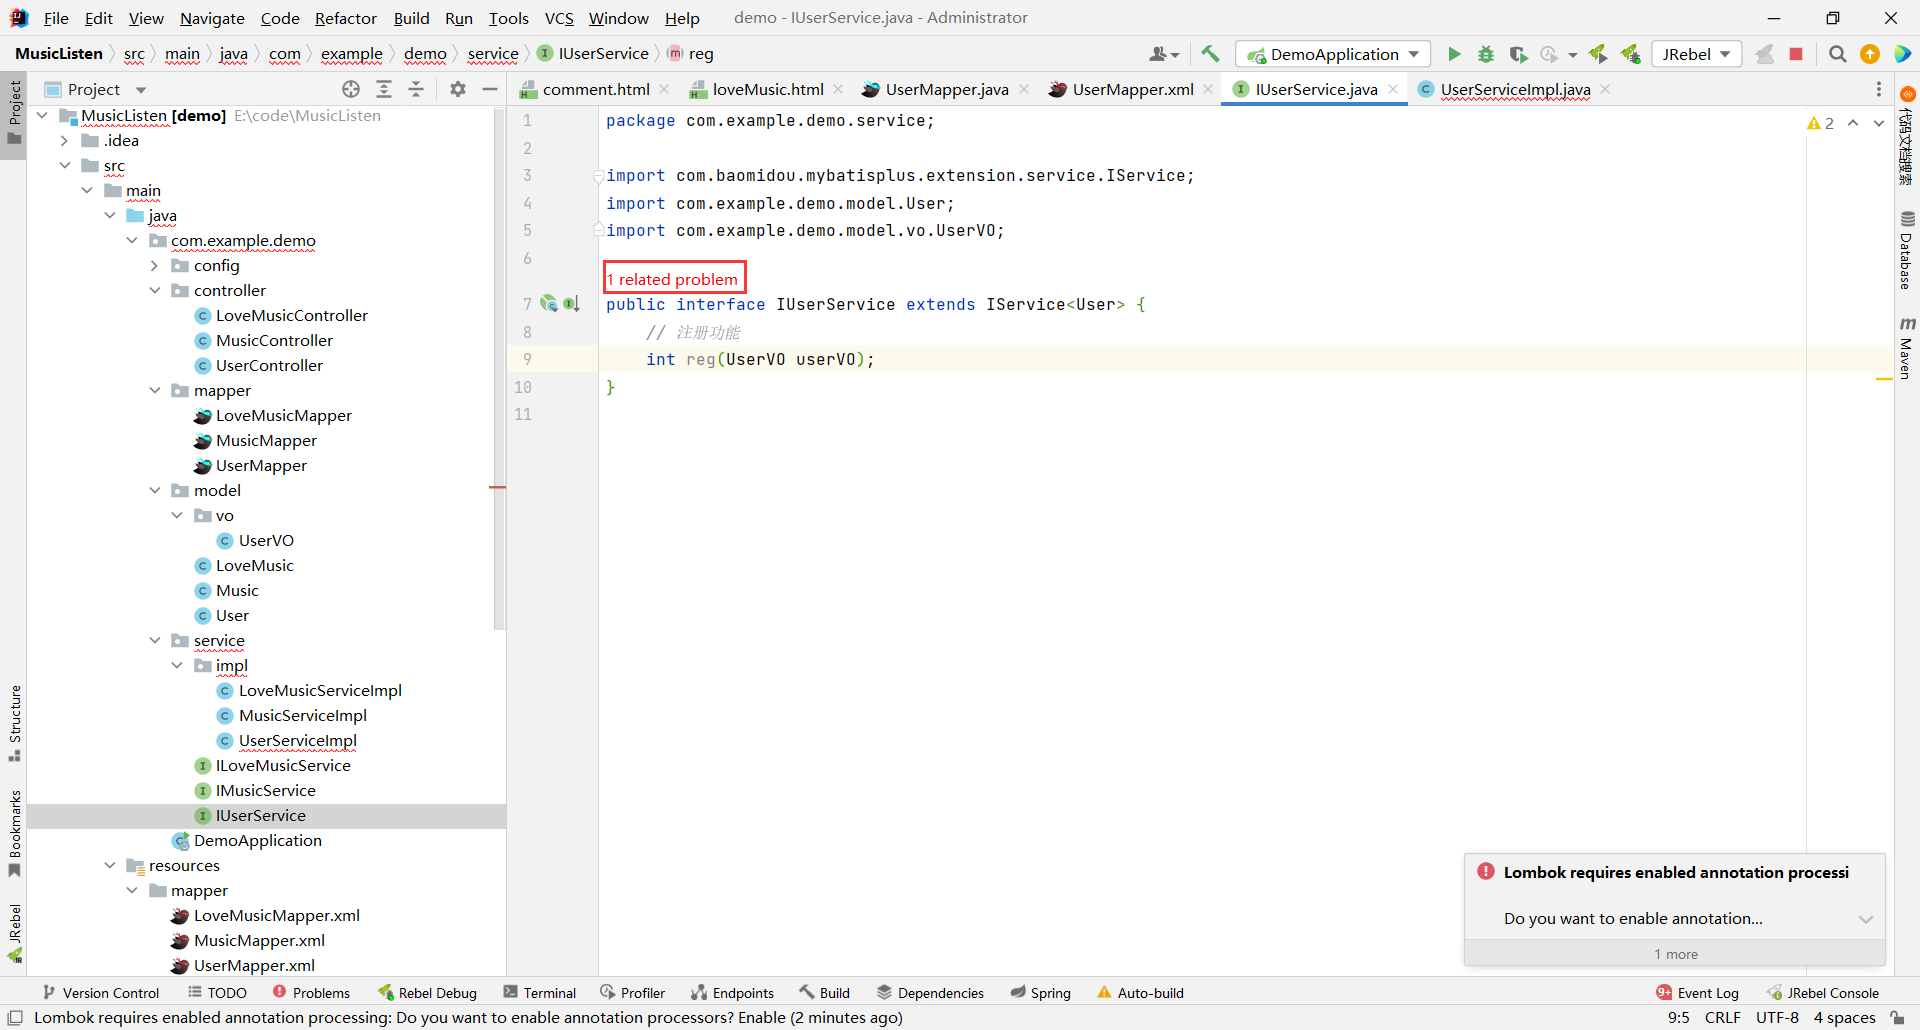The height and width of the screenshot is (1030, 1920).
Task: Toggle read-only lock in status bar
Action: (1897, 1017)
